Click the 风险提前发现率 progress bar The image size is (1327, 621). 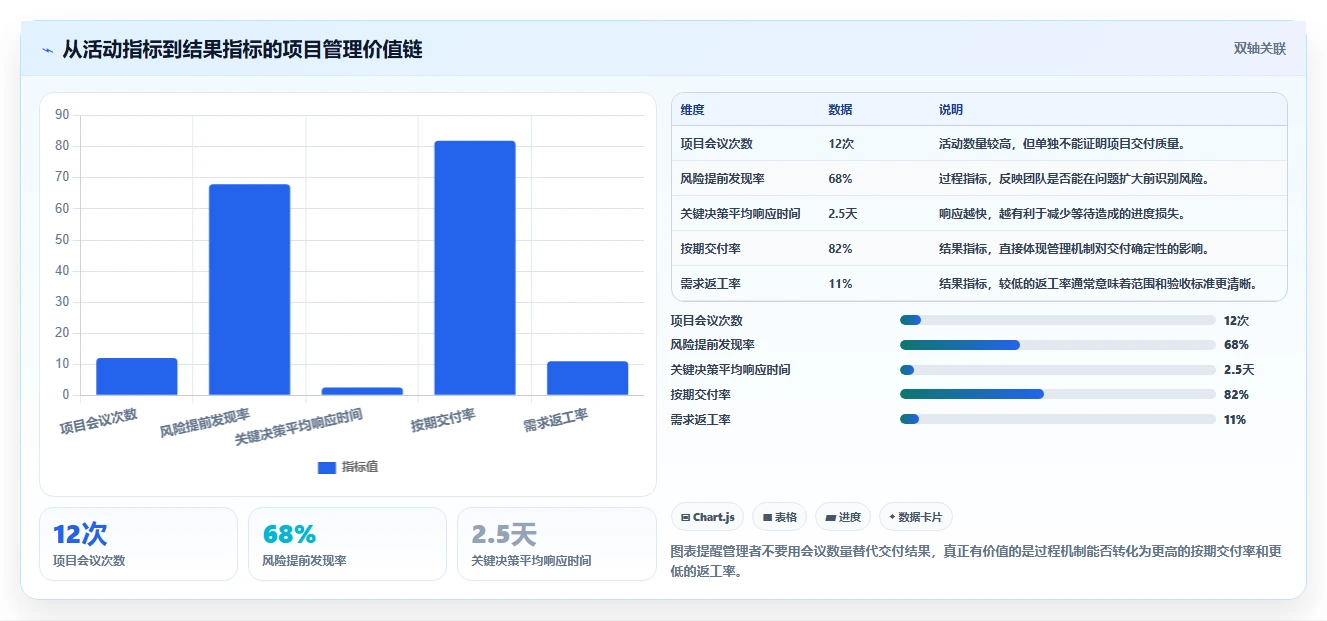(1057, 345)
